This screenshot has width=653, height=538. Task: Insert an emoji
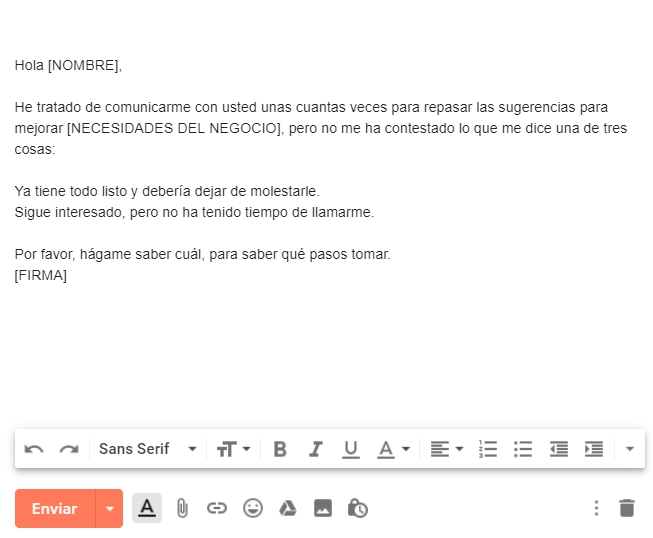(253, 508)
